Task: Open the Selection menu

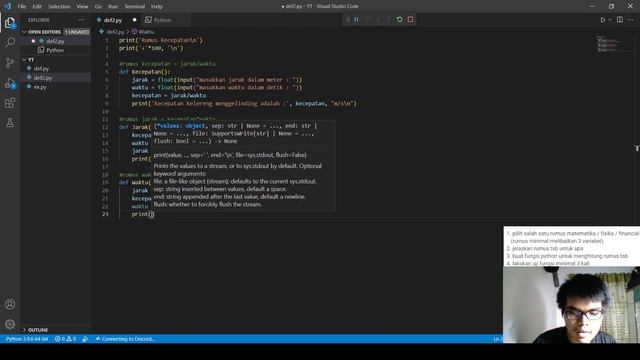Action: 59,7
